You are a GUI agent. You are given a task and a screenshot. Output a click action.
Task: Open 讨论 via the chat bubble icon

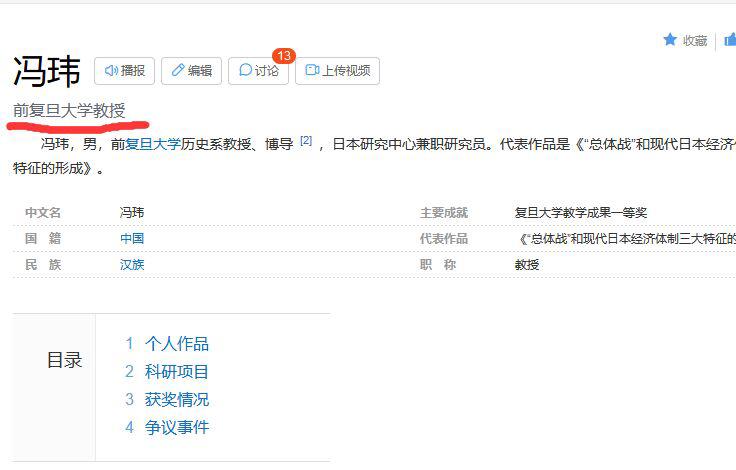246,71
